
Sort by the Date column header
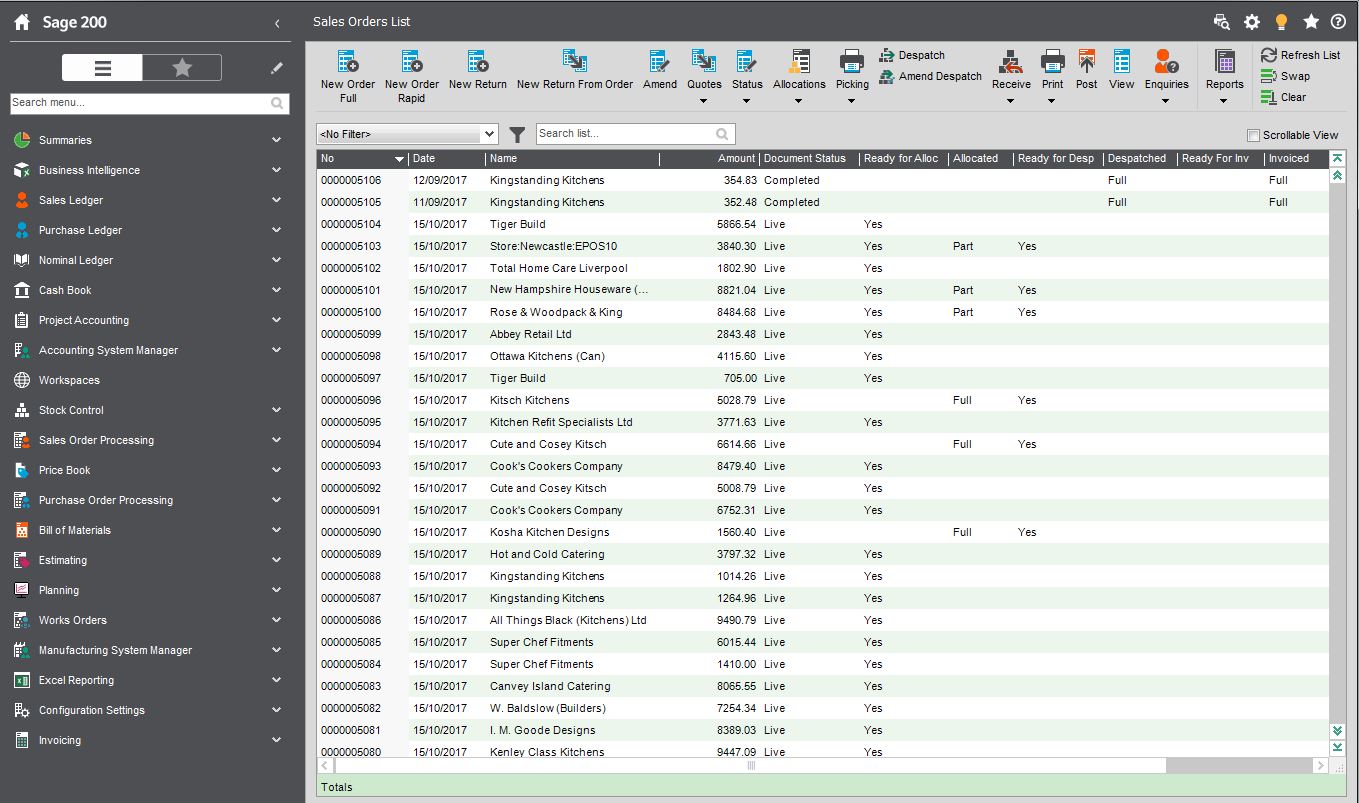pos(446,158)
